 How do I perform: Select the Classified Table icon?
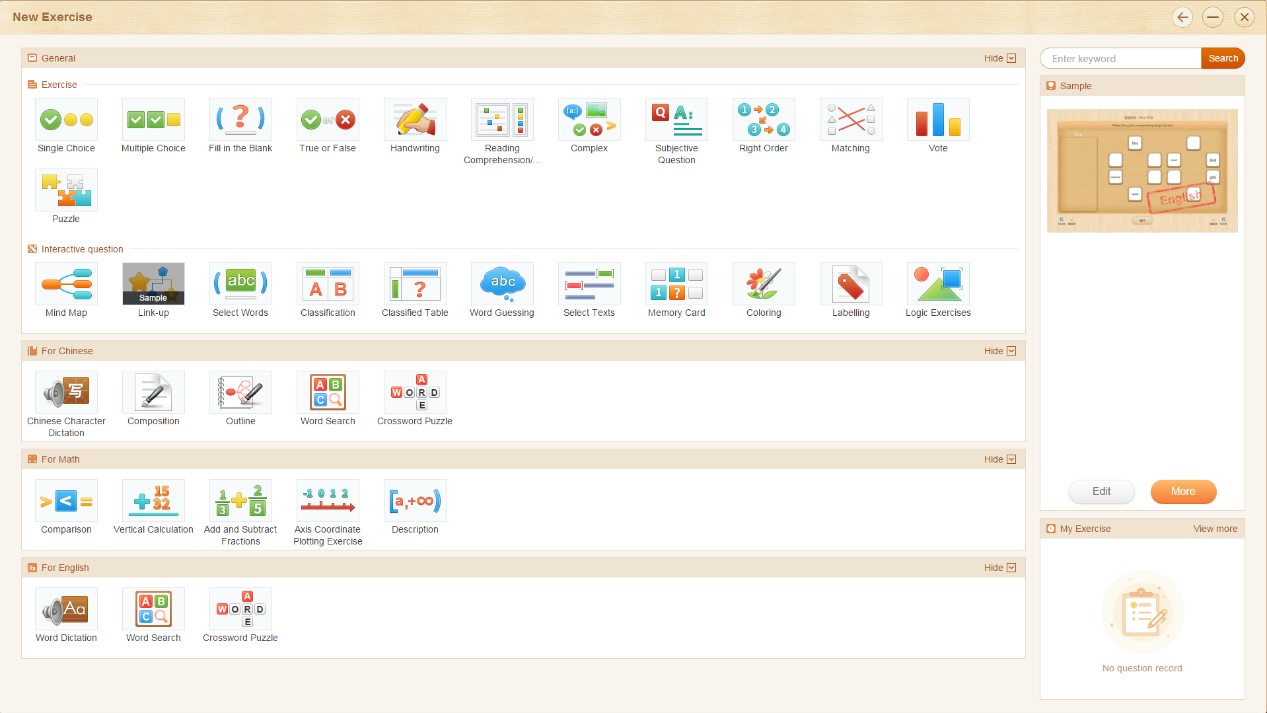415,284
